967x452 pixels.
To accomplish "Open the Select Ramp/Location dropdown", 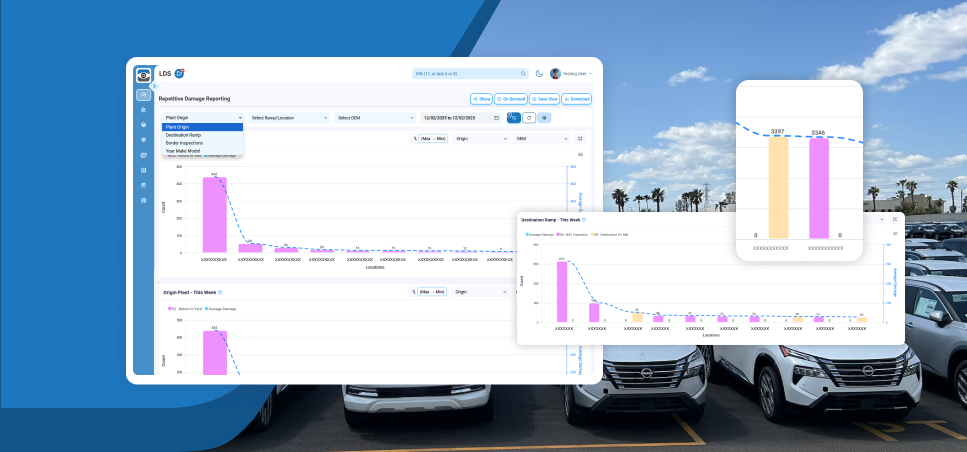I will pyautogui.click(x=290, y=117).
